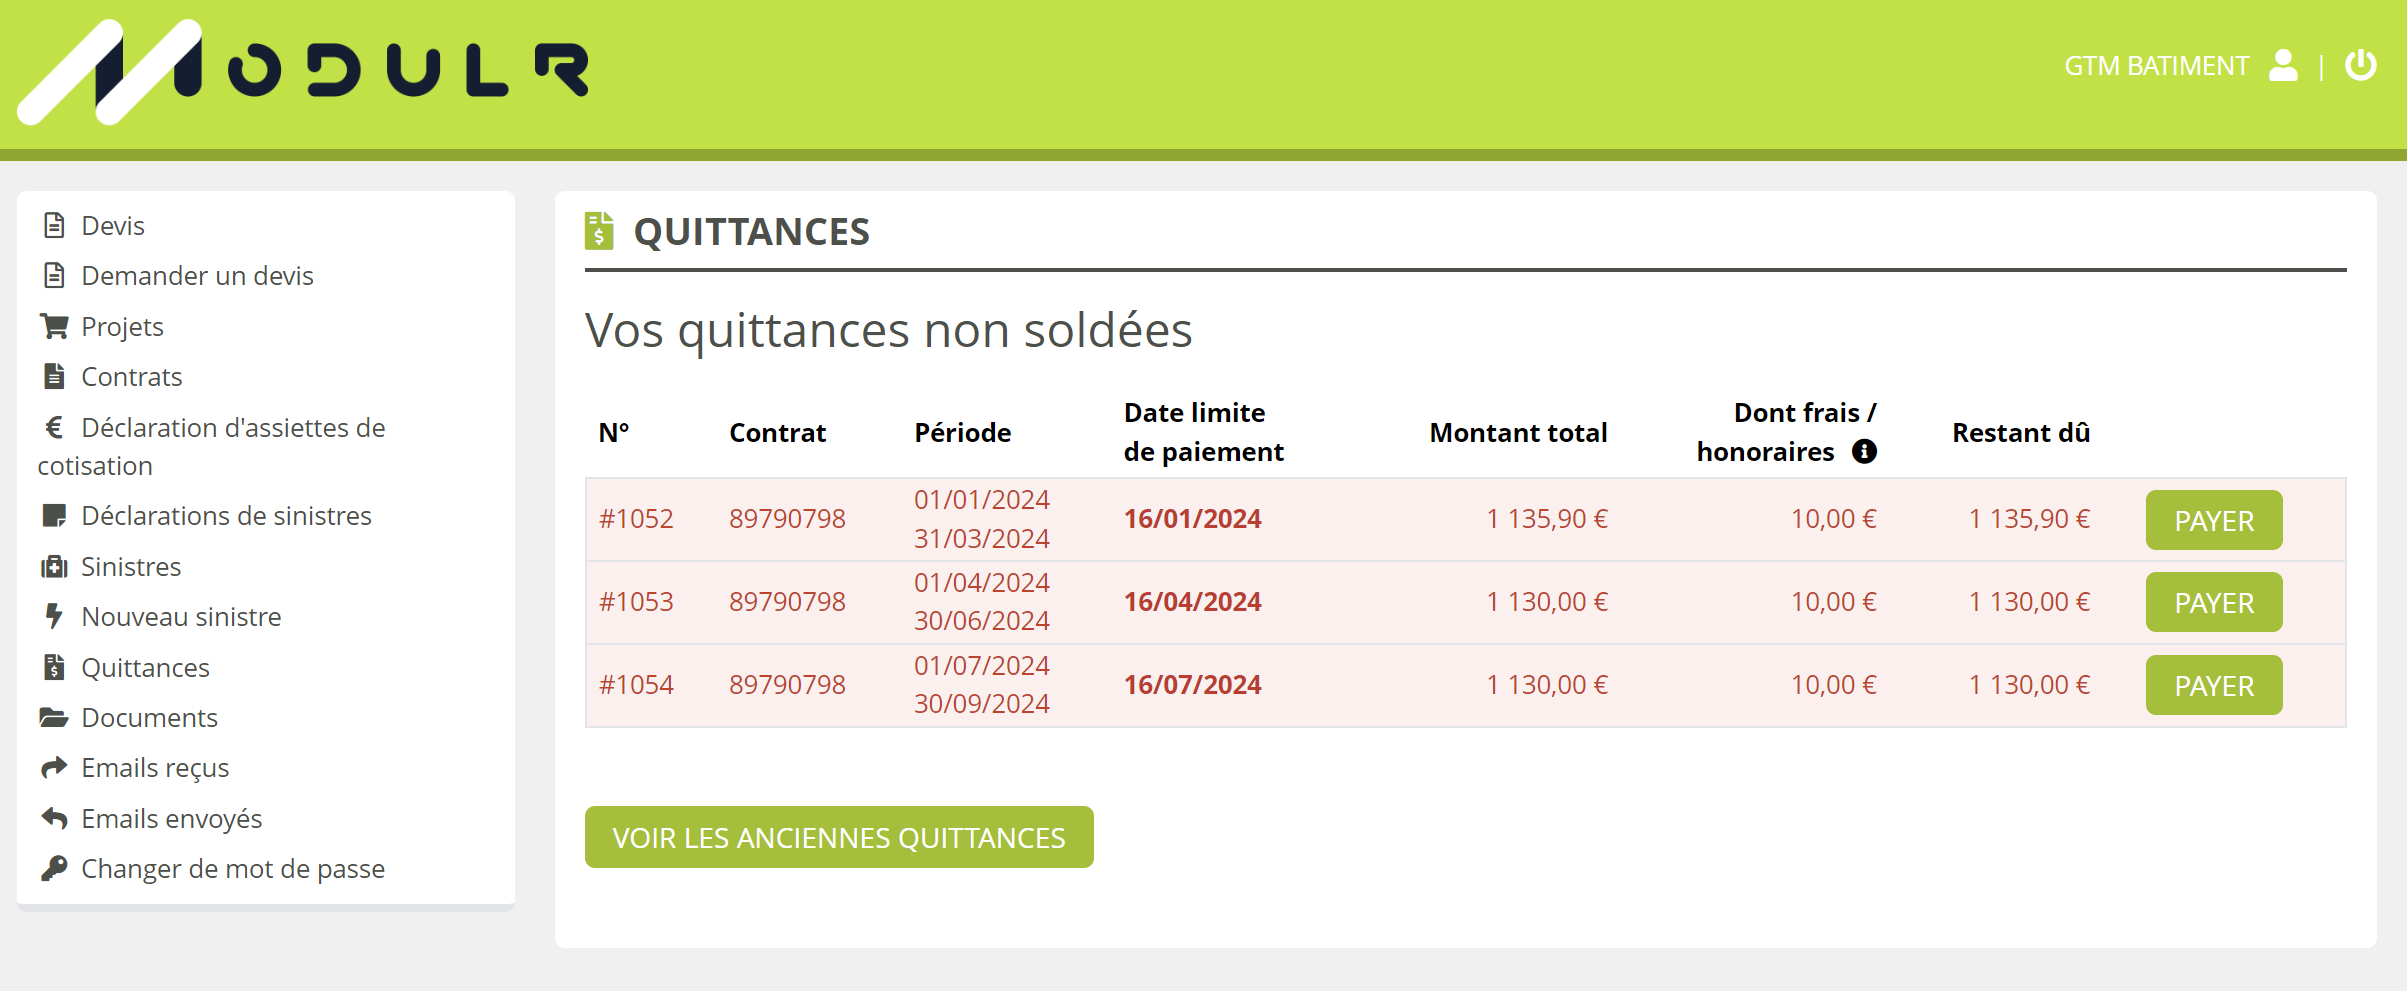Image resolution: width=2407 pixels, height=991 pixels.
Task: Open Emails reçus from the sidebar
Action: point(155,768)
